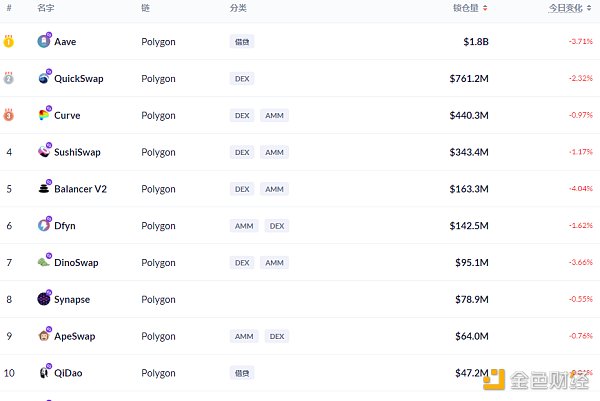This screenshot has height=401, width=600.
Task: Click the Balancer V2 logo icon
Action: click(x=44, y=189)
